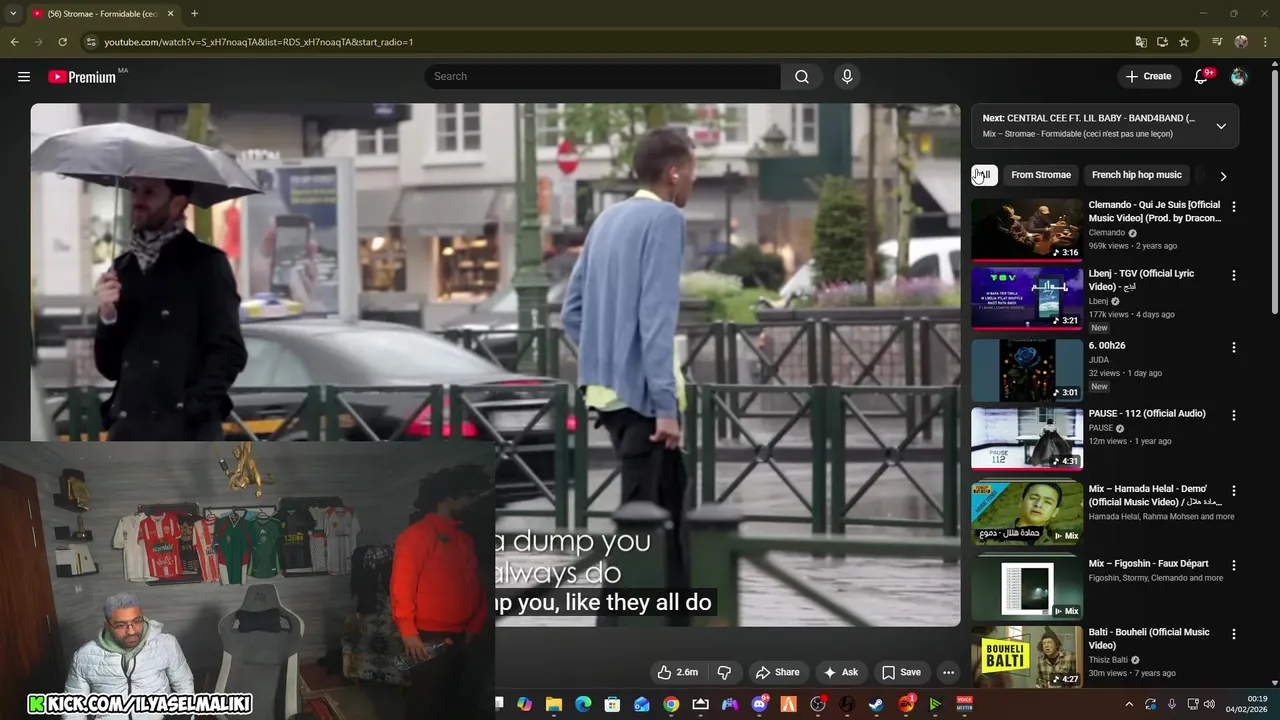Screen dimensions: 1280x720
Task: Open options for 6. 00h26 video
Action: [1233, 348]
